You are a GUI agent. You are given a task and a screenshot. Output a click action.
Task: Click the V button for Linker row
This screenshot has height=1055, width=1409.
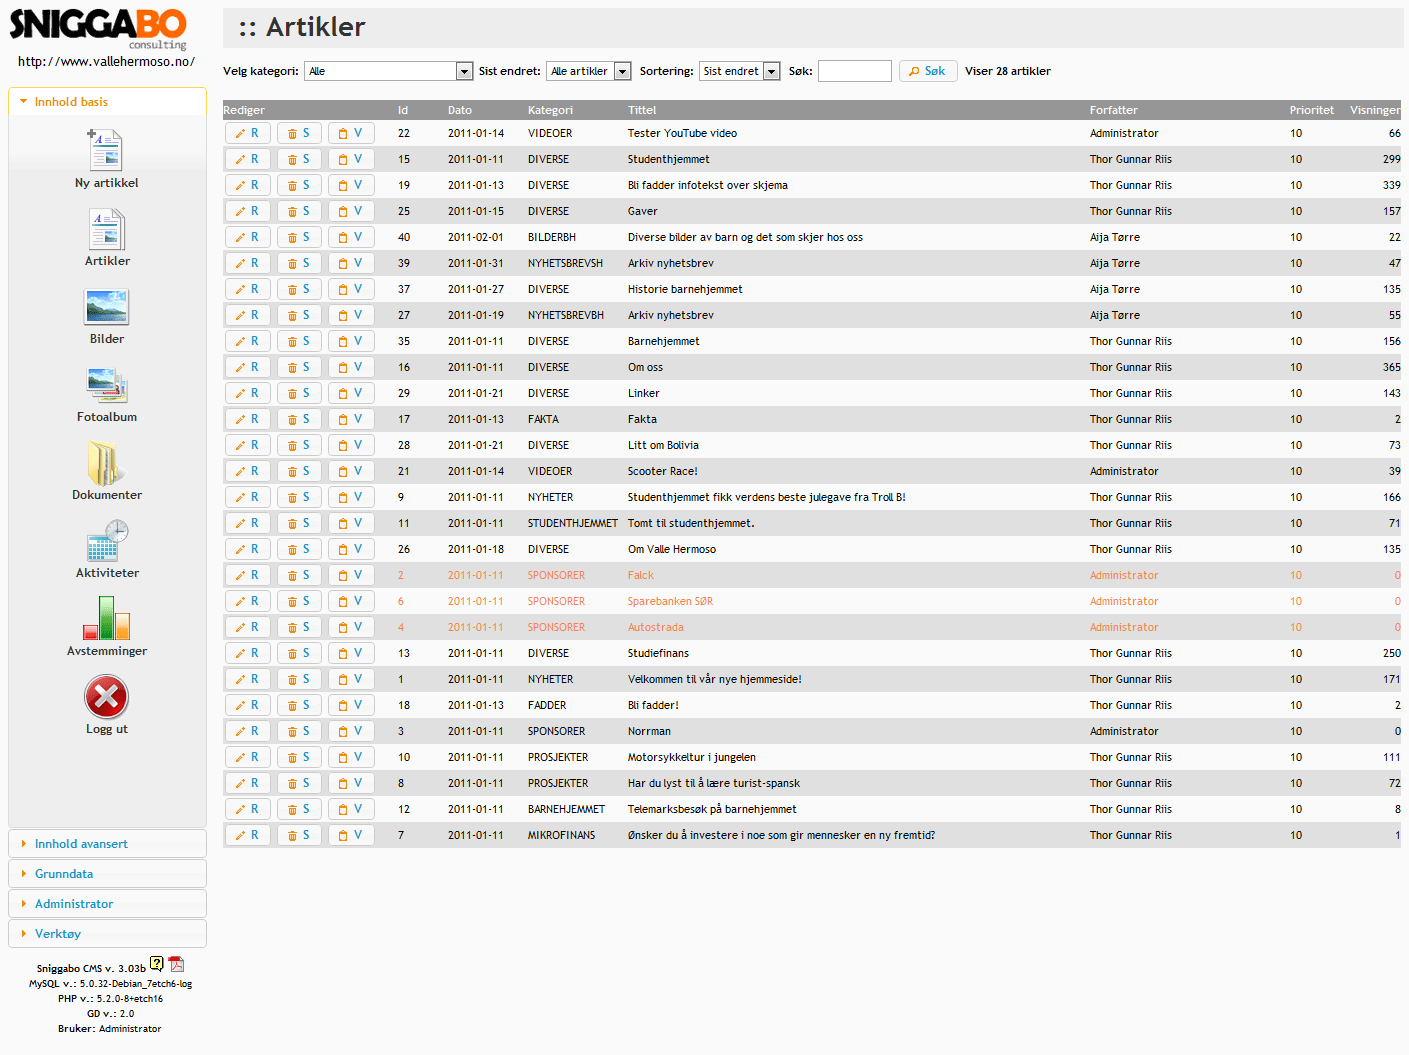pyautogui.click(x=351, y=393)
